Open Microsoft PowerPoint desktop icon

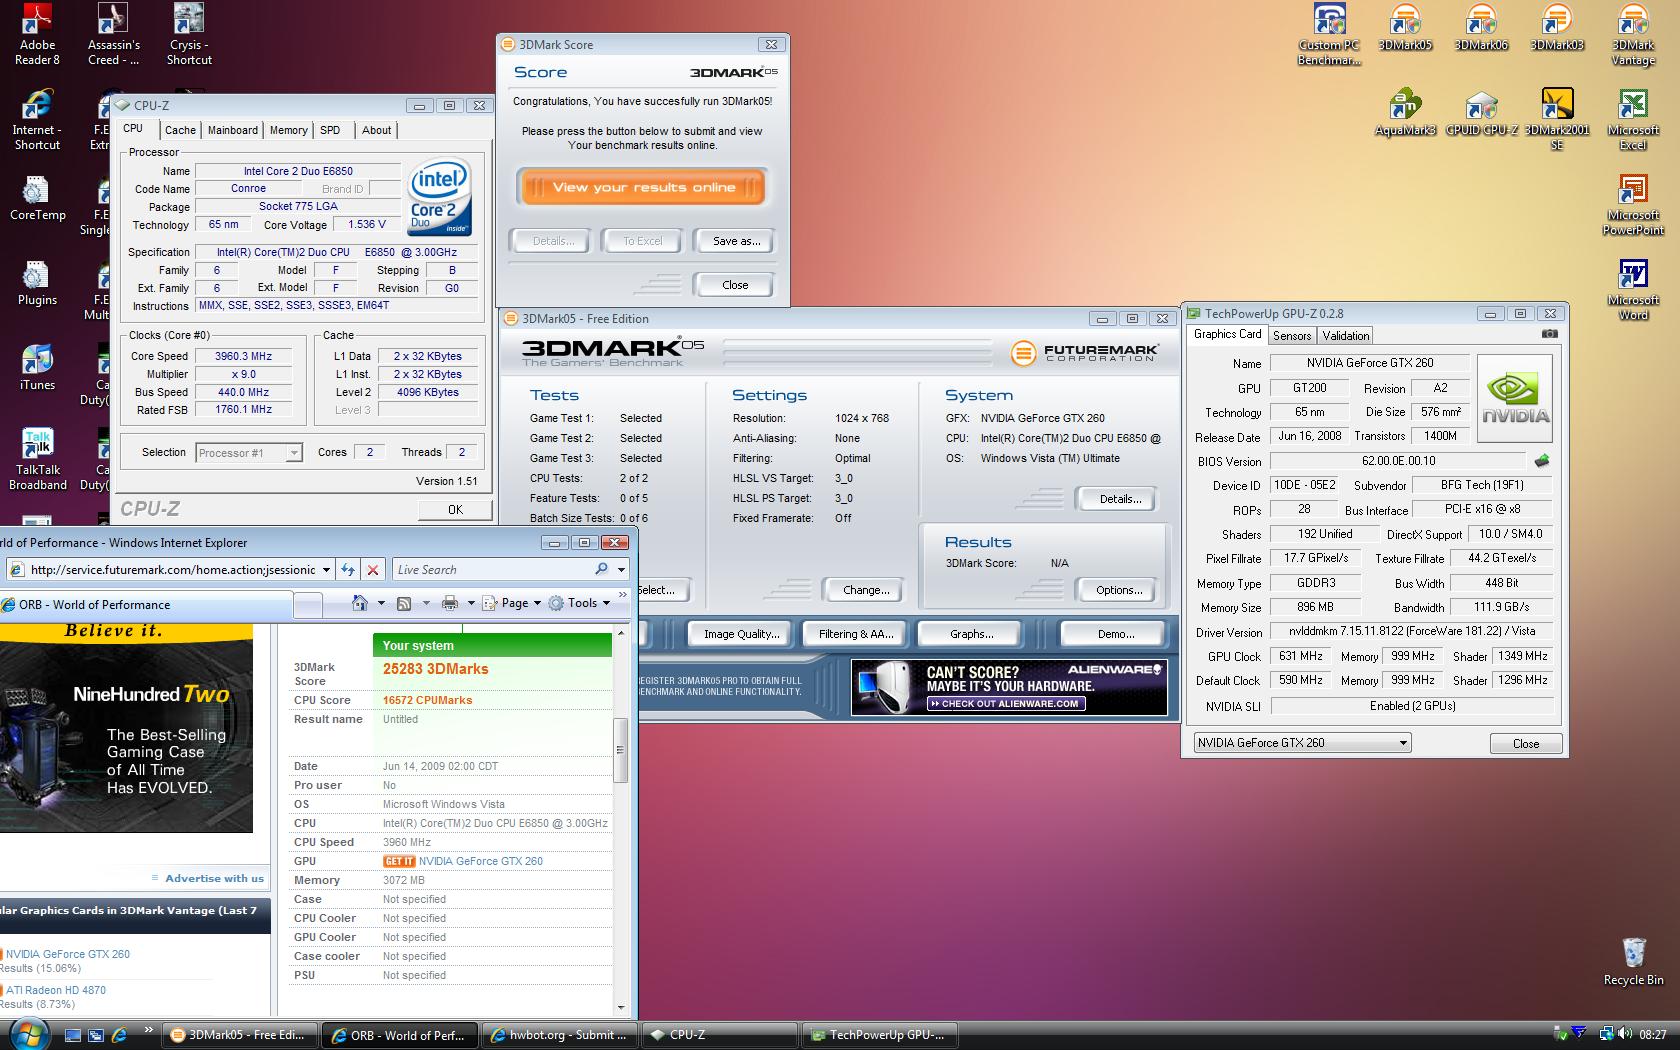(1633, 204)
